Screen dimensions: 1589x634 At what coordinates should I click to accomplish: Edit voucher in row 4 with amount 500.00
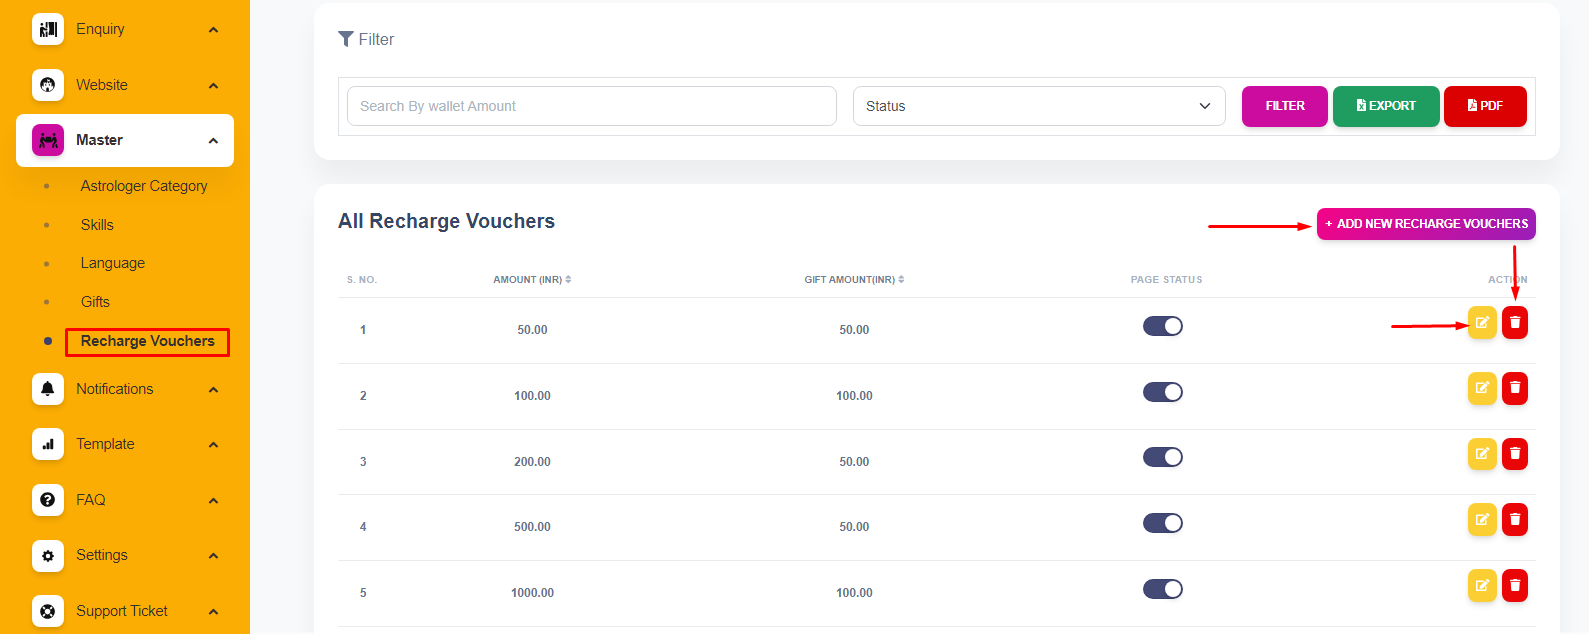(x=1482, y=520)
